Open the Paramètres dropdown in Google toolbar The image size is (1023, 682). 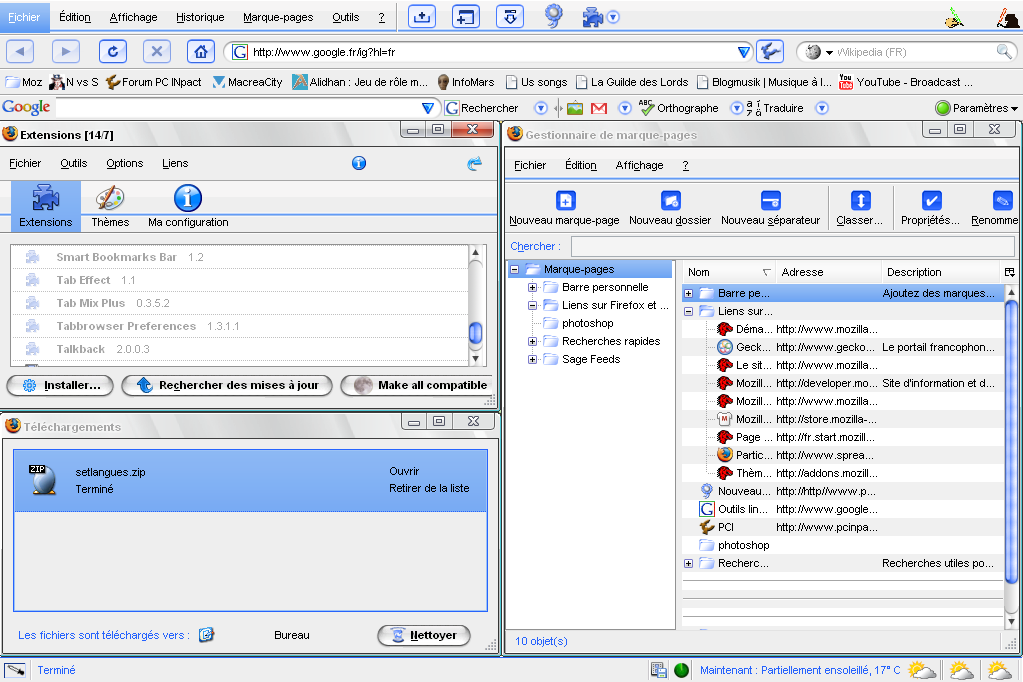(x=977, y=108)
